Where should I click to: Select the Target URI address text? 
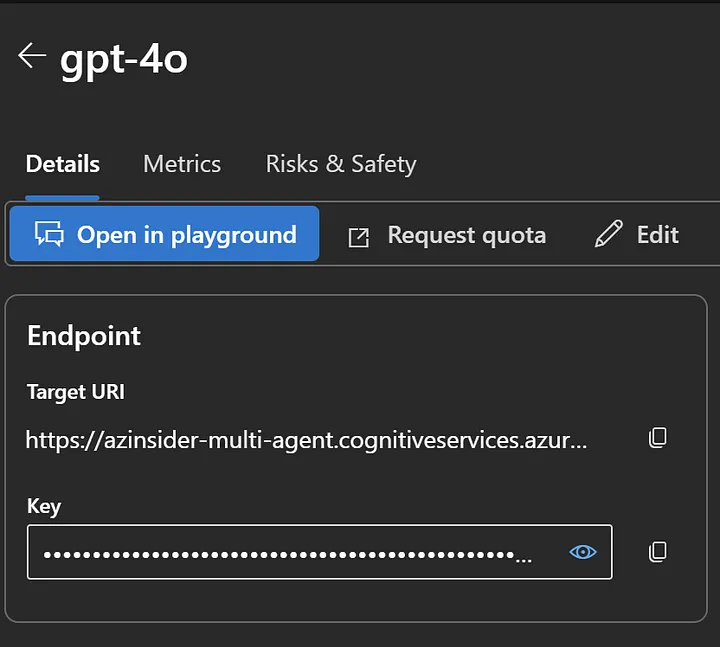306,438
